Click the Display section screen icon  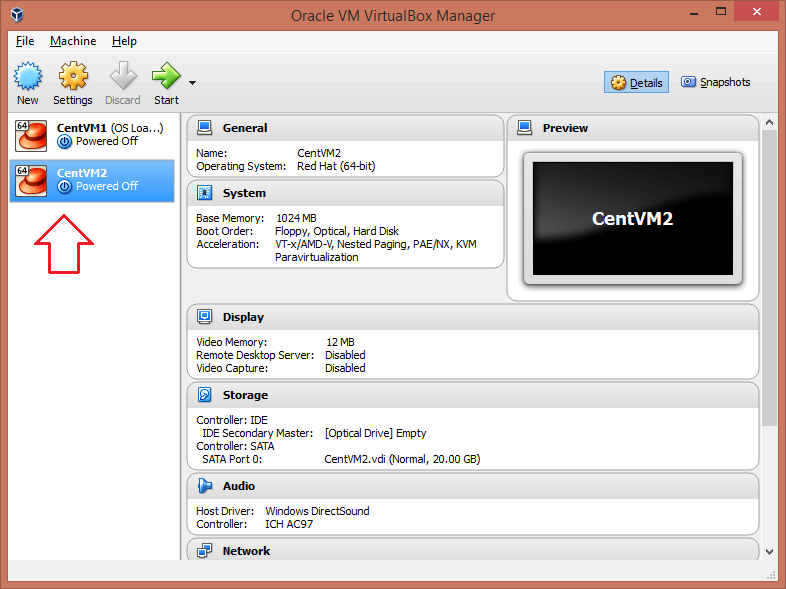(x=205, y=317)
